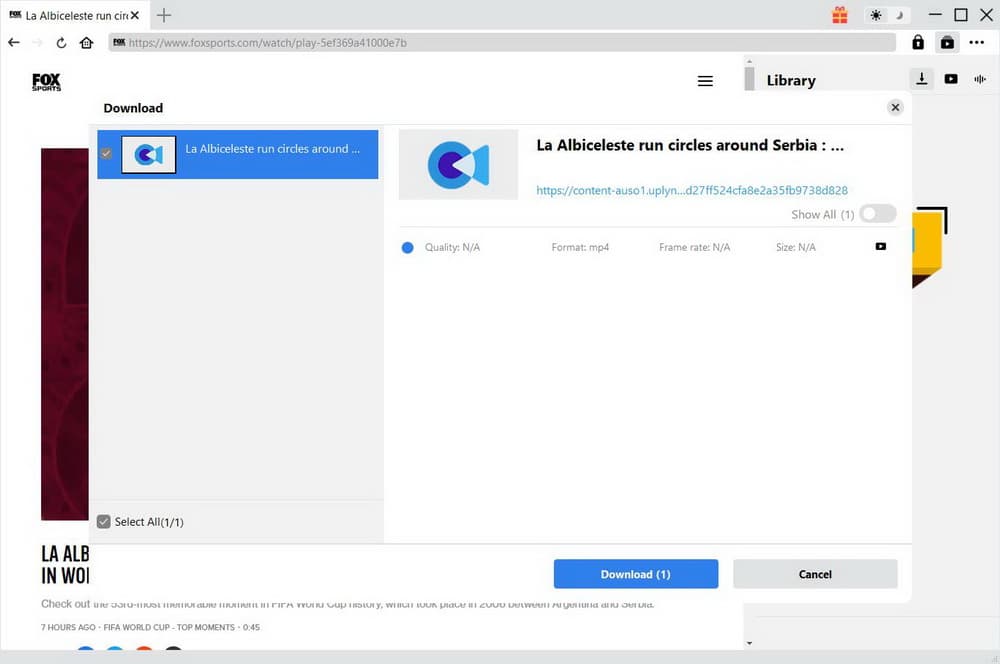This screenshot has height=664, width=1000.
Task: Show downloads in Library panel
Action: coord(921,79)
